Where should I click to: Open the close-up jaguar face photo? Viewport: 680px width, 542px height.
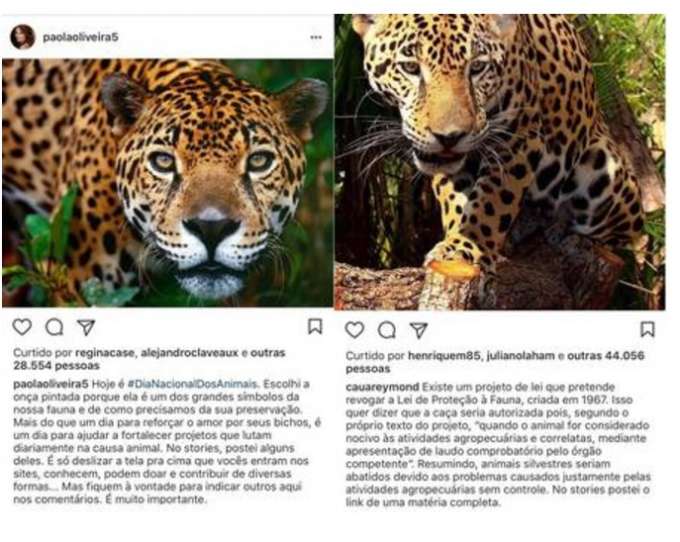tap(167, 183)
